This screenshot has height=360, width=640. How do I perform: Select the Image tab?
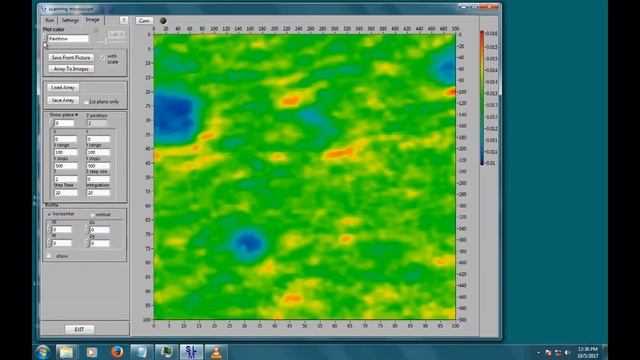pyautogui.click(x=92, y=20)
